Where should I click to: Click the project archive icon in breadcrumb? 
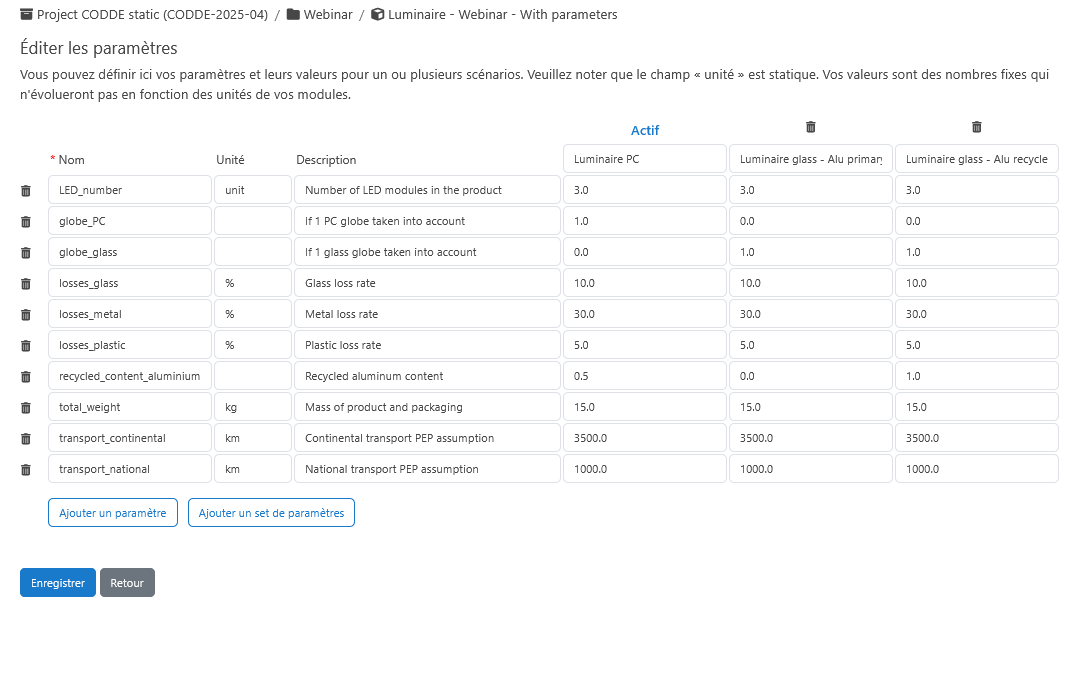click(x=26, y=14)
